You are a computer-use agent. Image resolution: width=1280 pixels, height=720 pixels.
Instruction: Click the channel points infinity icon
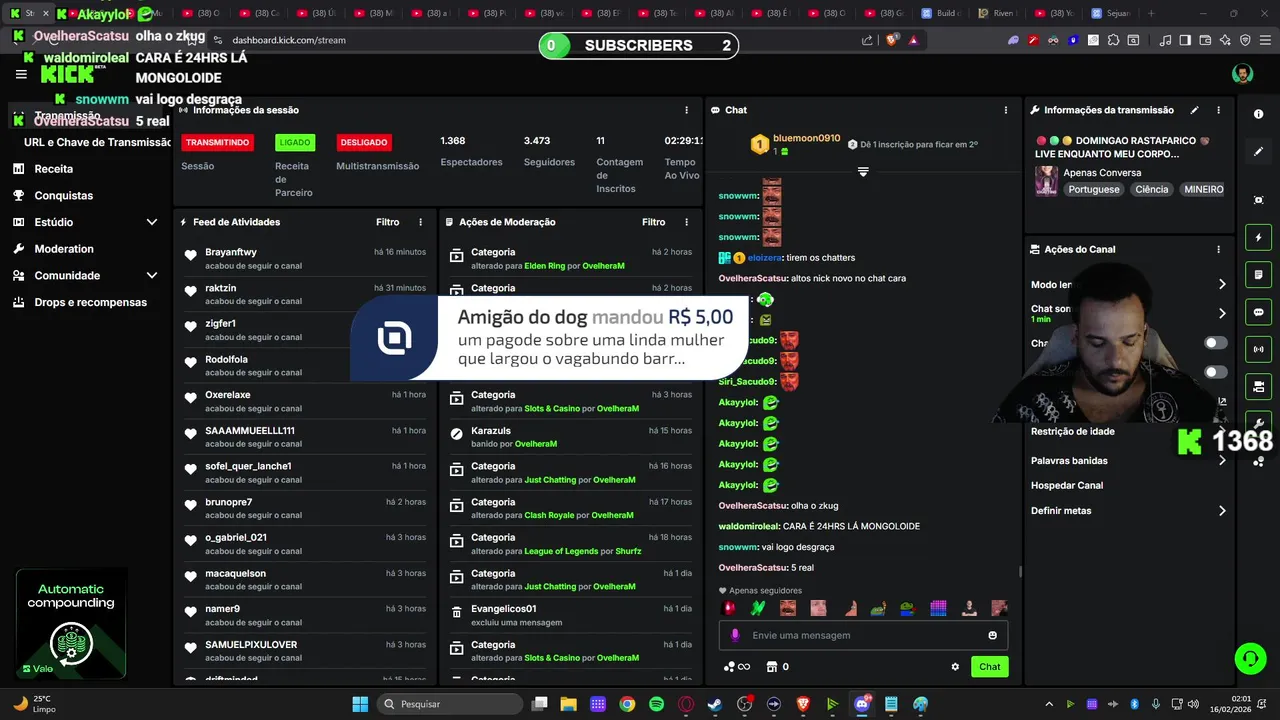(x=736, y=667)
